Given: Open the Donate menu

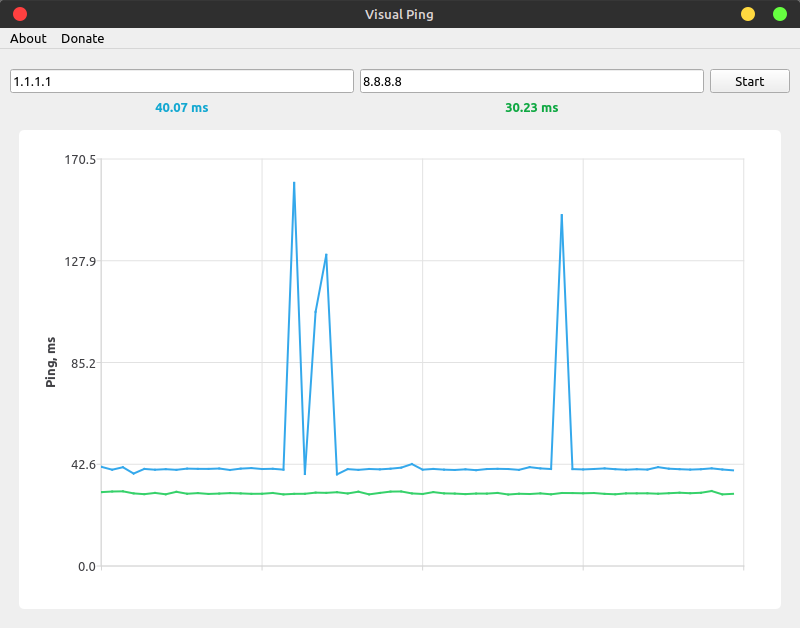Looking at the screenshot, I should tap(82, 38).
